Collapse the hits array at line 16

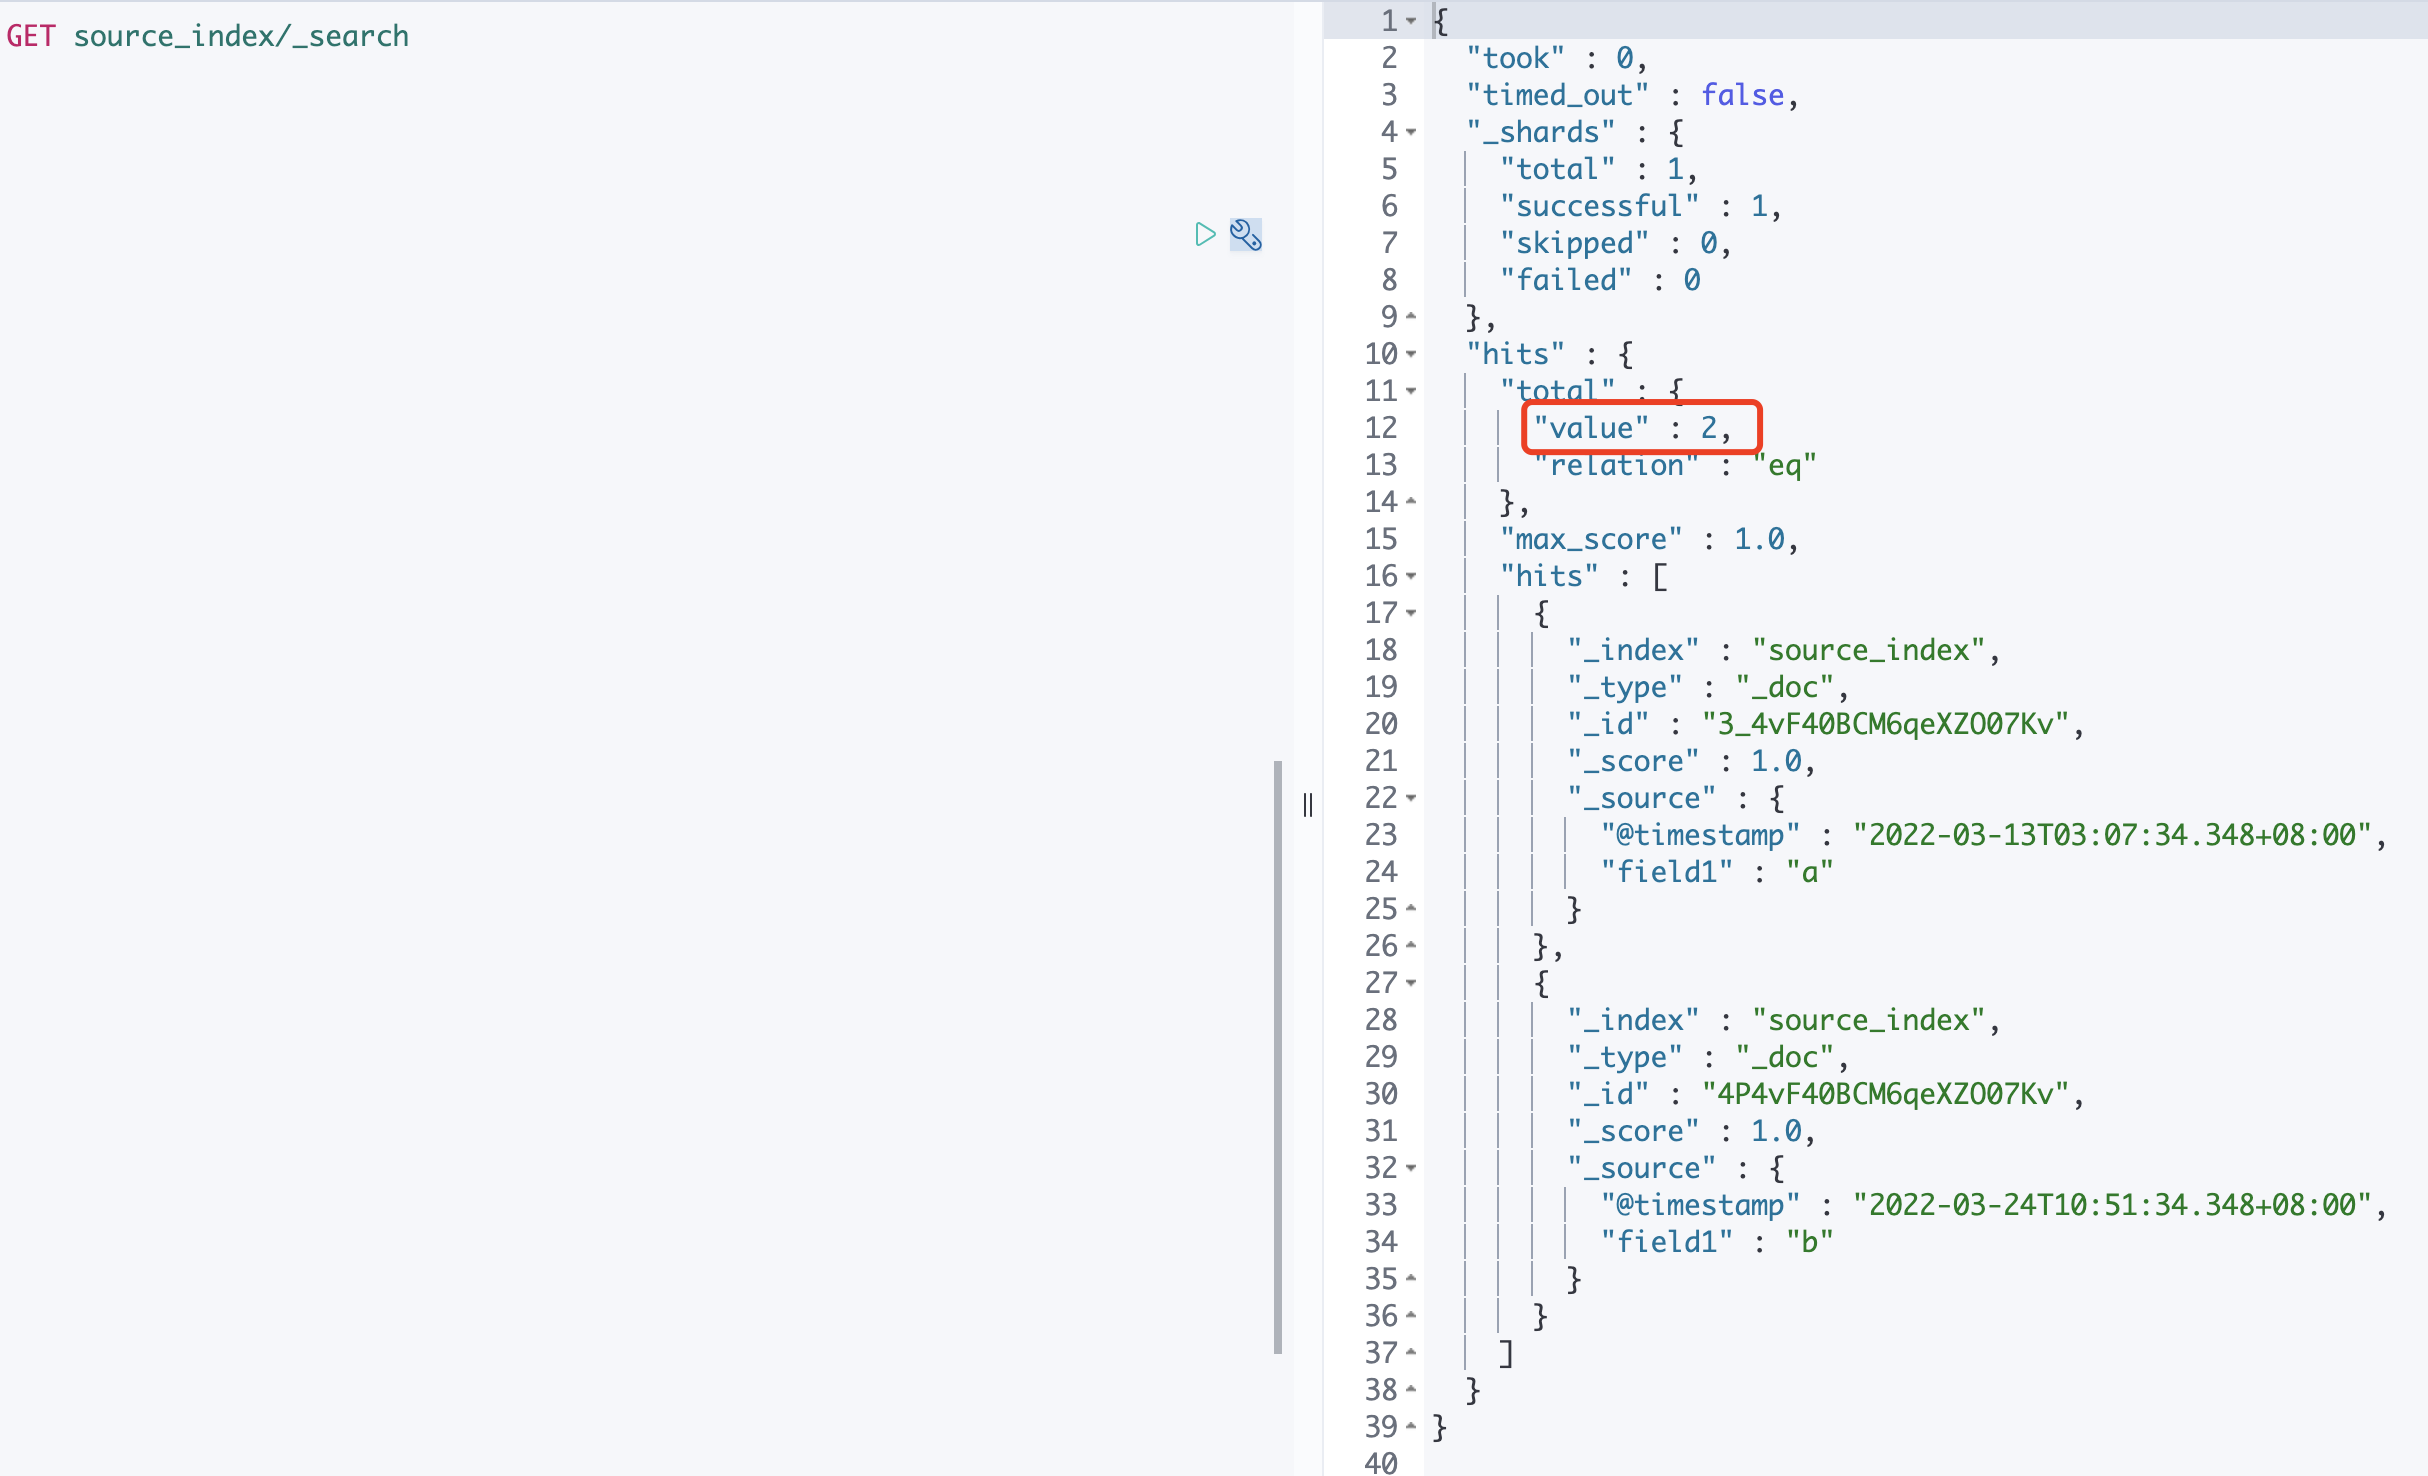[1411, 576]
